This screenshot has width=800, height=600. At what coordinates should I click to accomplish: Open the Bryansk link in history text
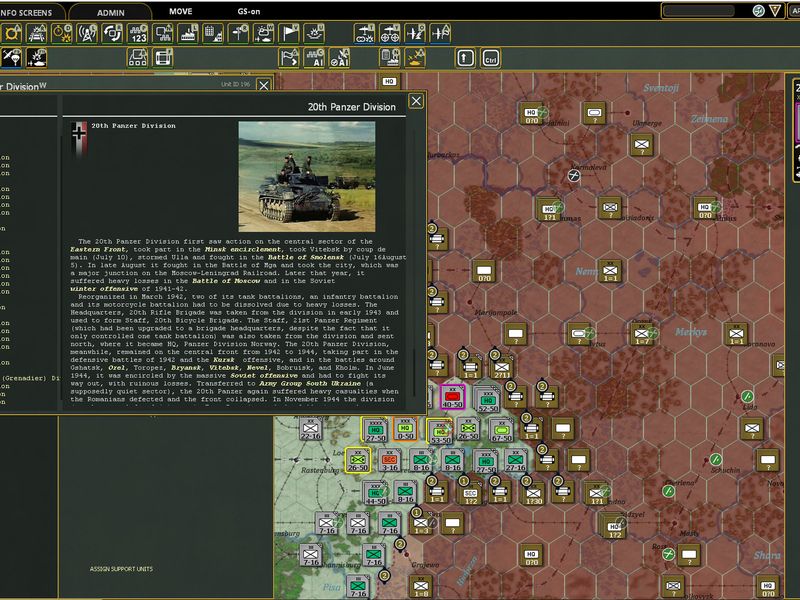coord(186,367)
